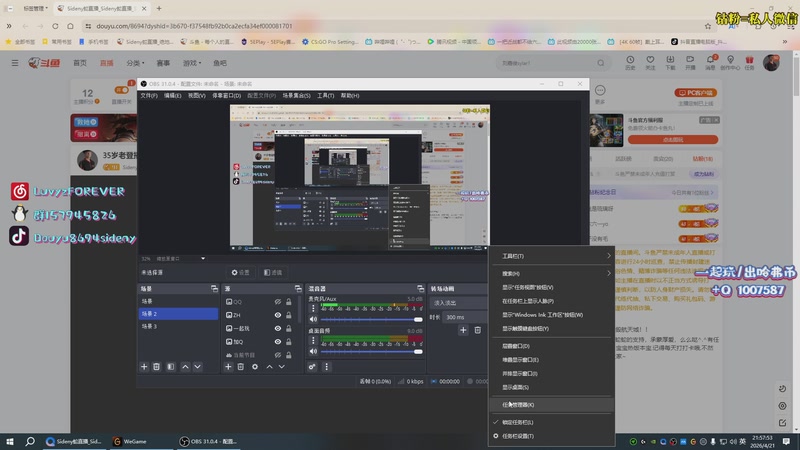Open 任务栏设置 from context menu
Screen dimensions: 800x450
point(551,436)
